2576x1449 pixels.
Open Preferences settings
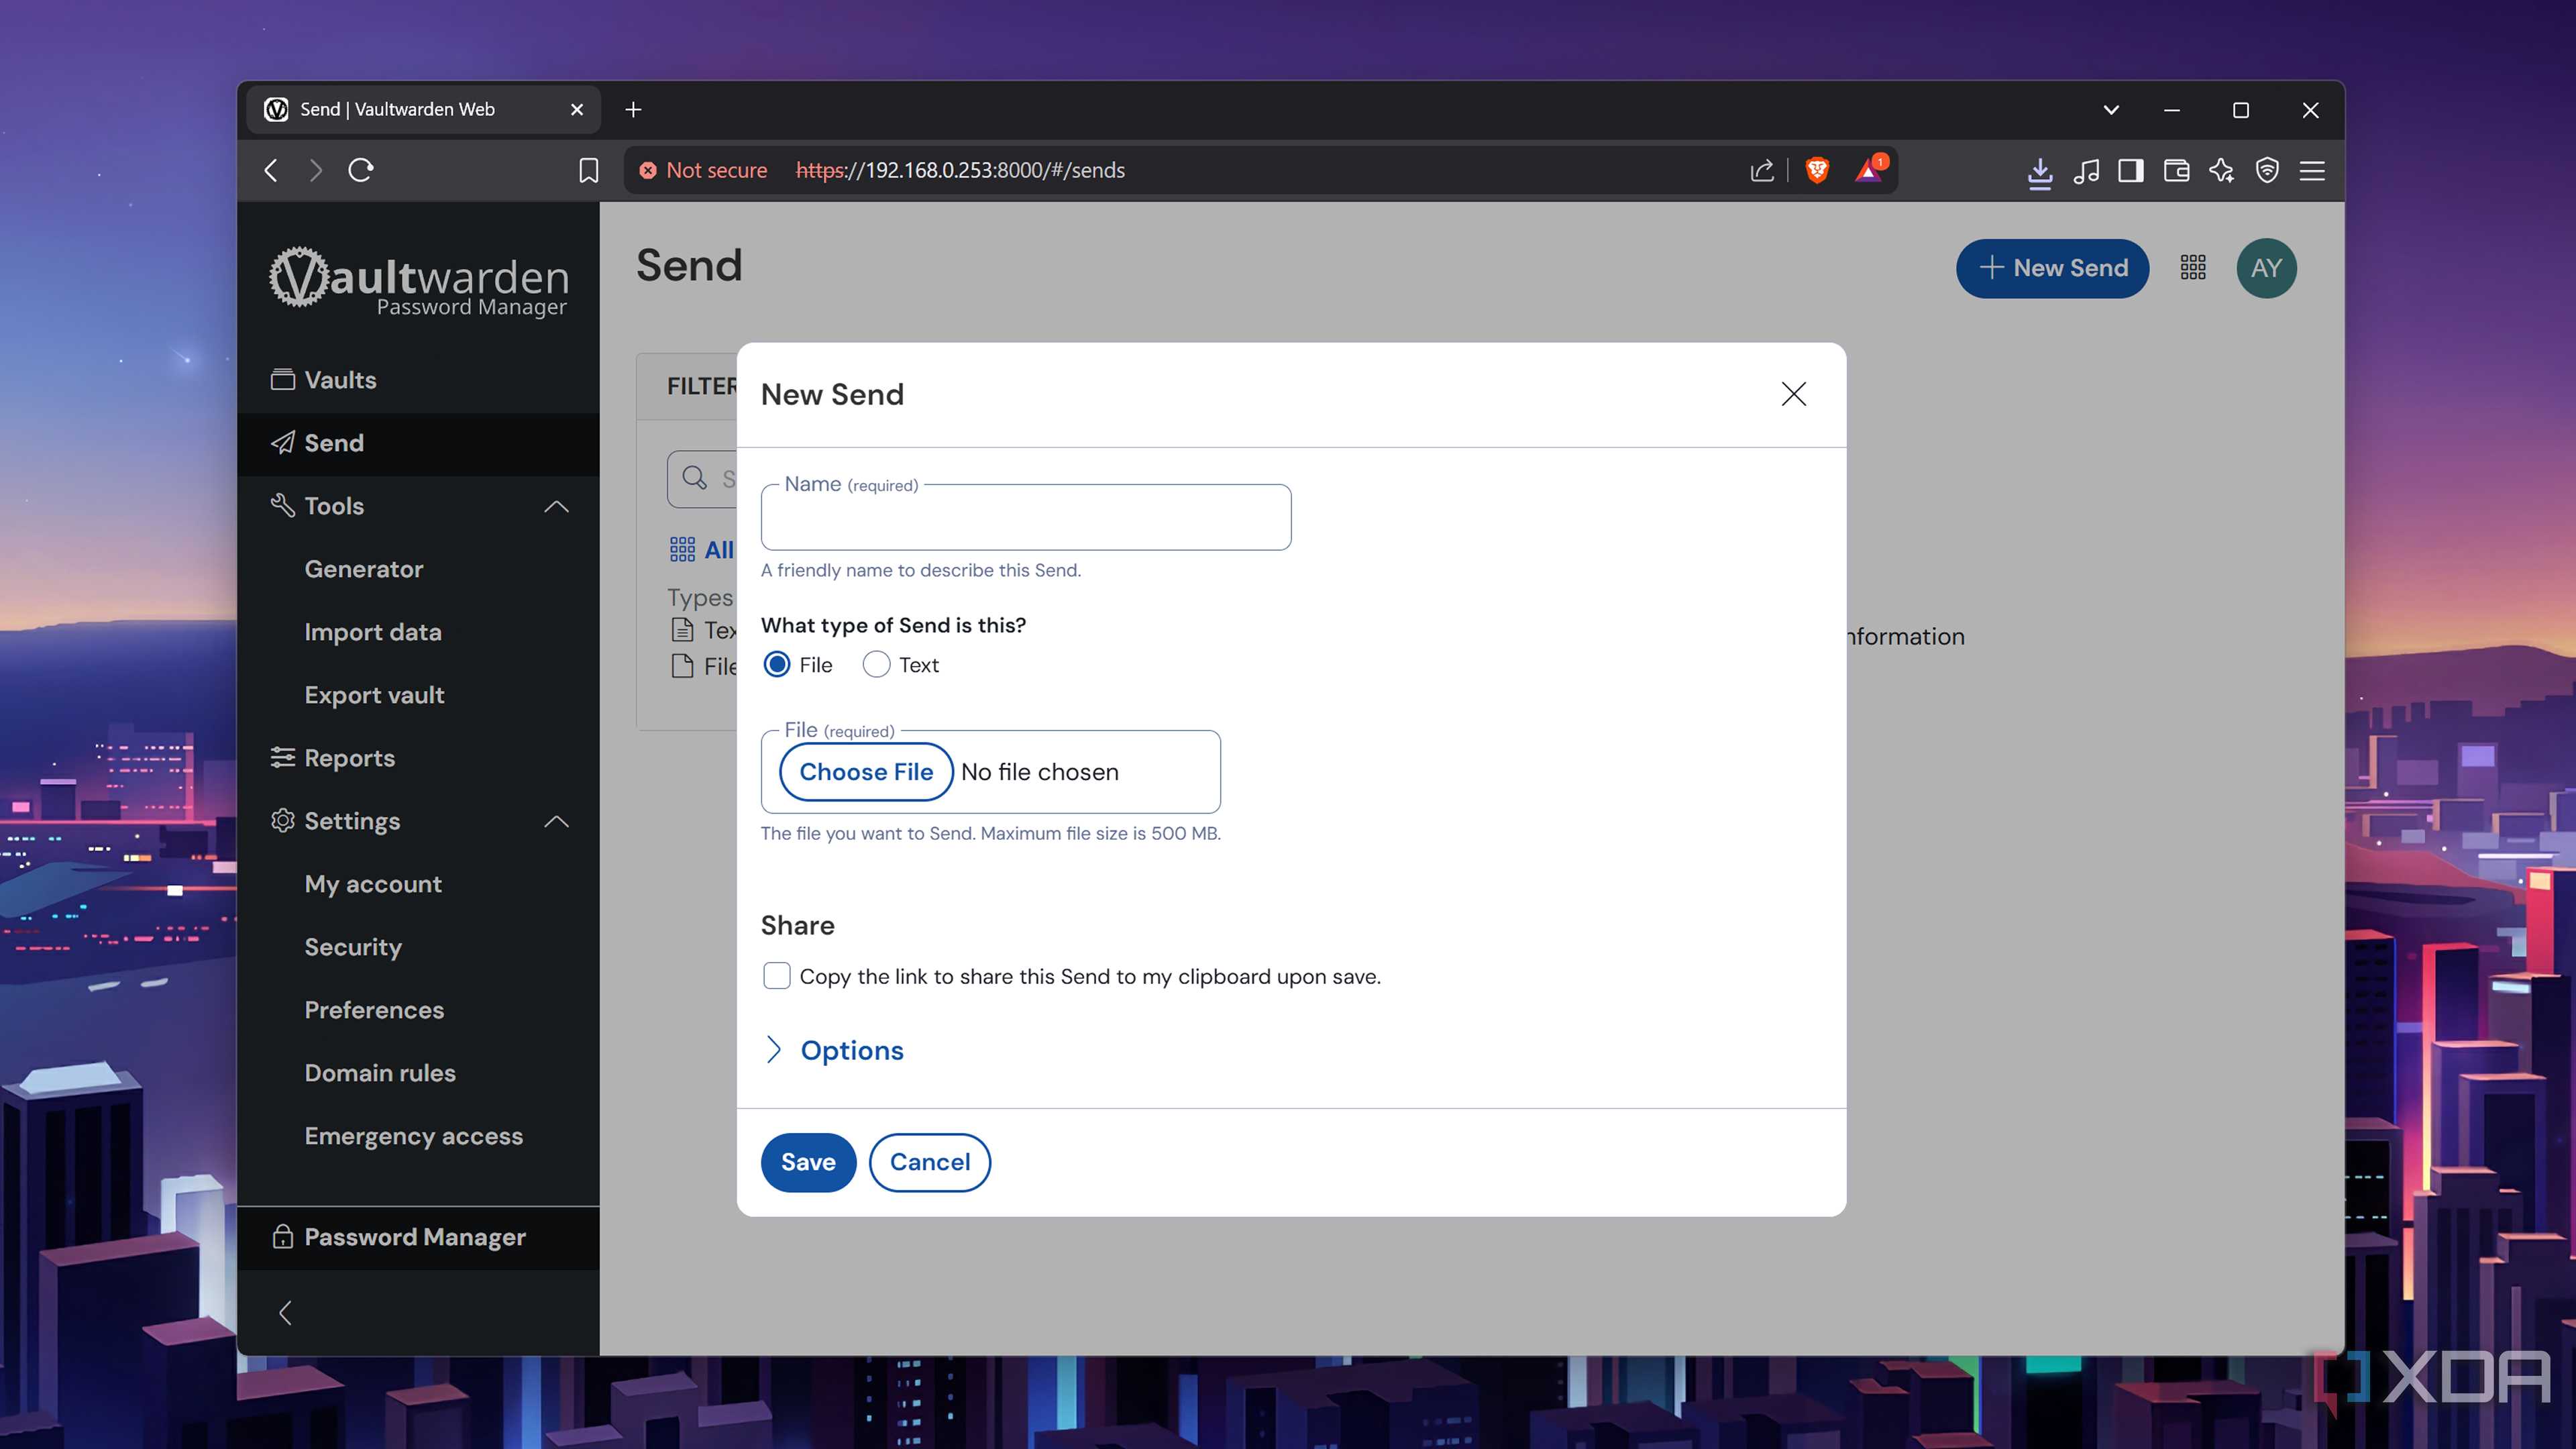tap(374, 1010)
